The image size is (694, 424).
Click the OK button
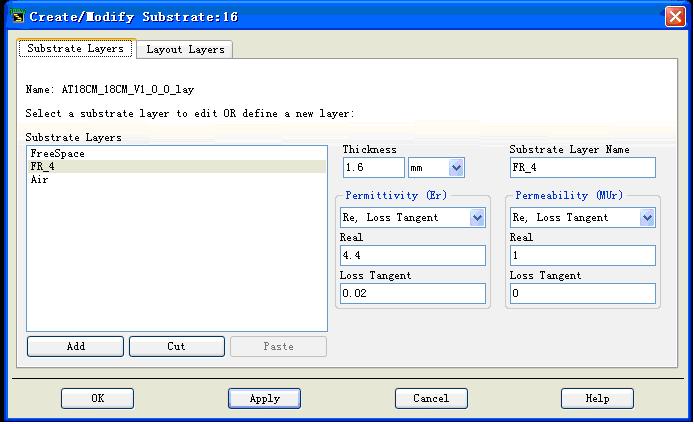click(x=97, y=398)
